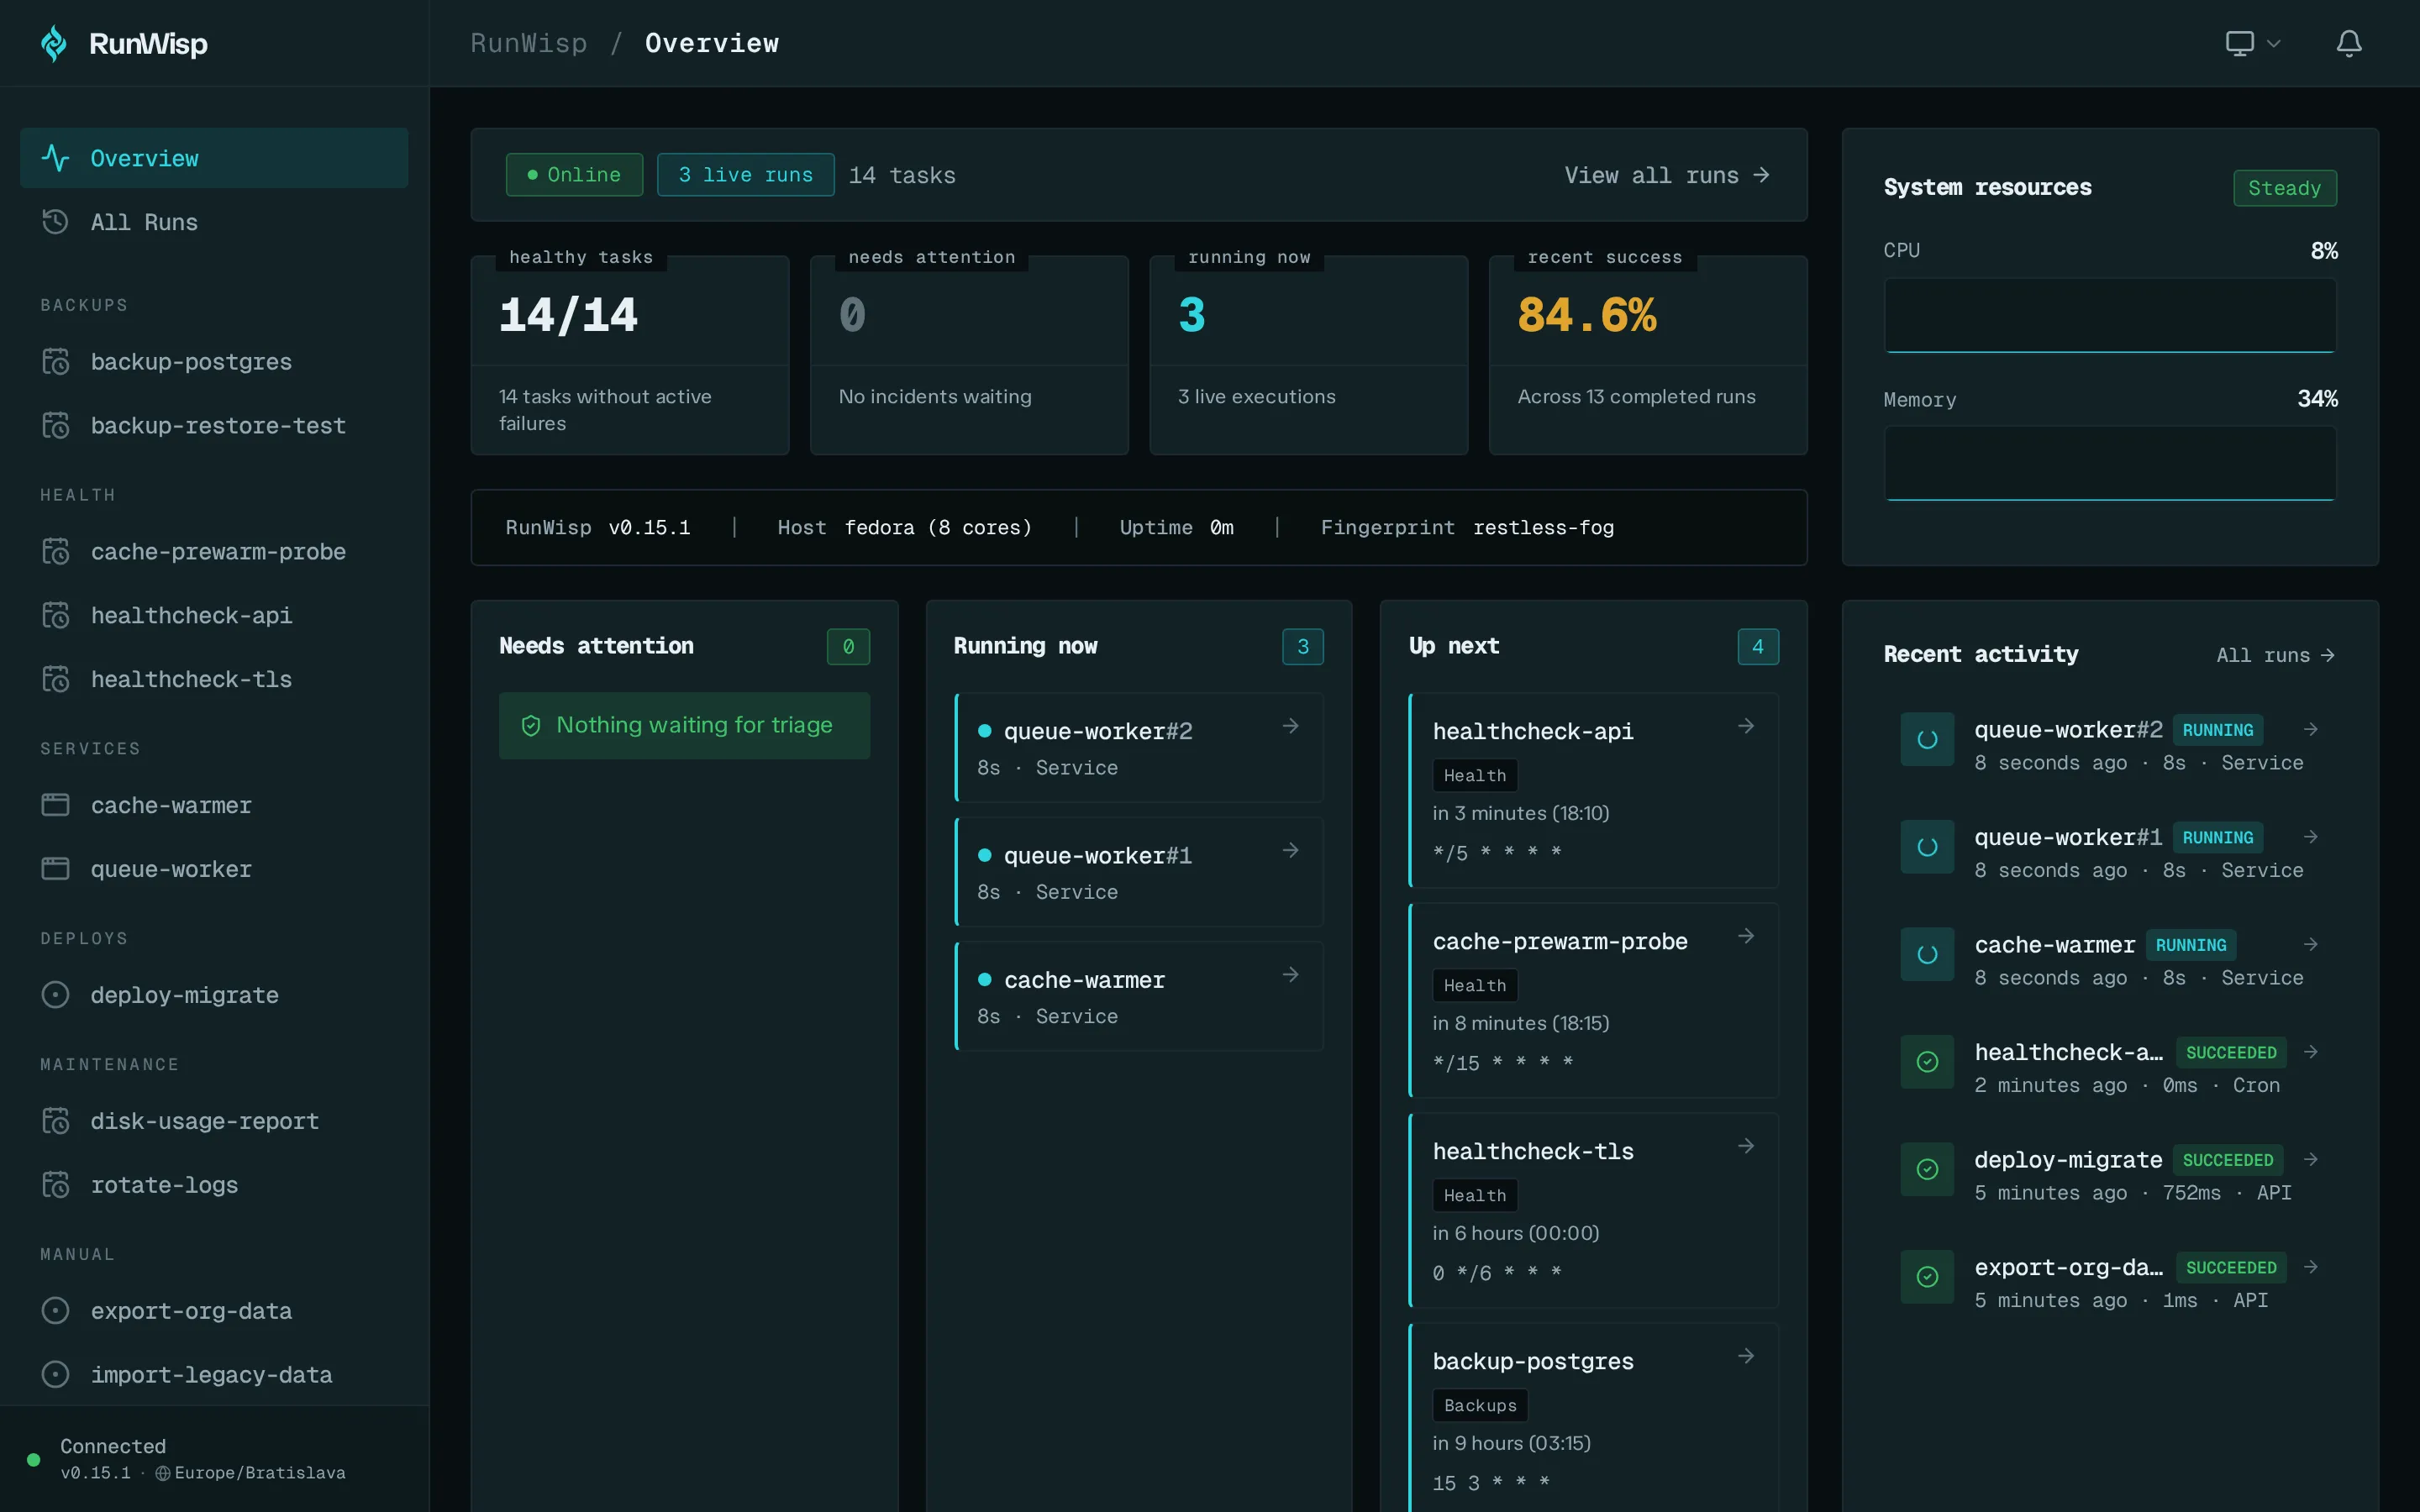Click the Health tag on healthcheck-tls
The image size is (2420, 1512).
point(1475,1195)
